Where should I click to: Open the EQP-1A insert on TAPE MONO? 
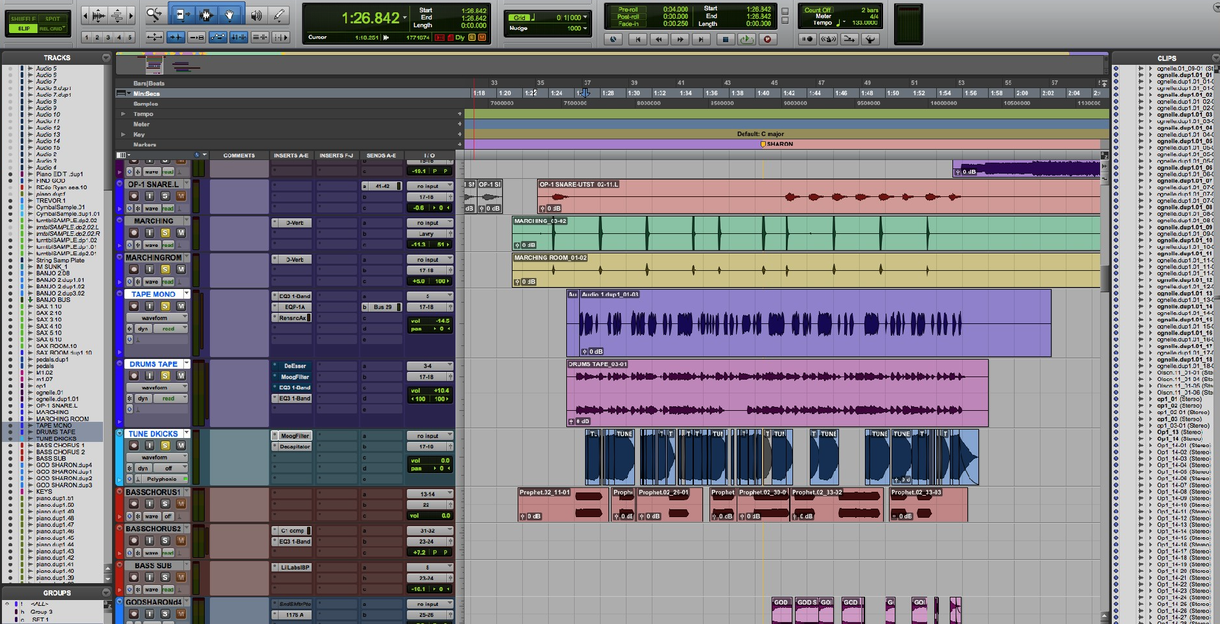(295, 307)
